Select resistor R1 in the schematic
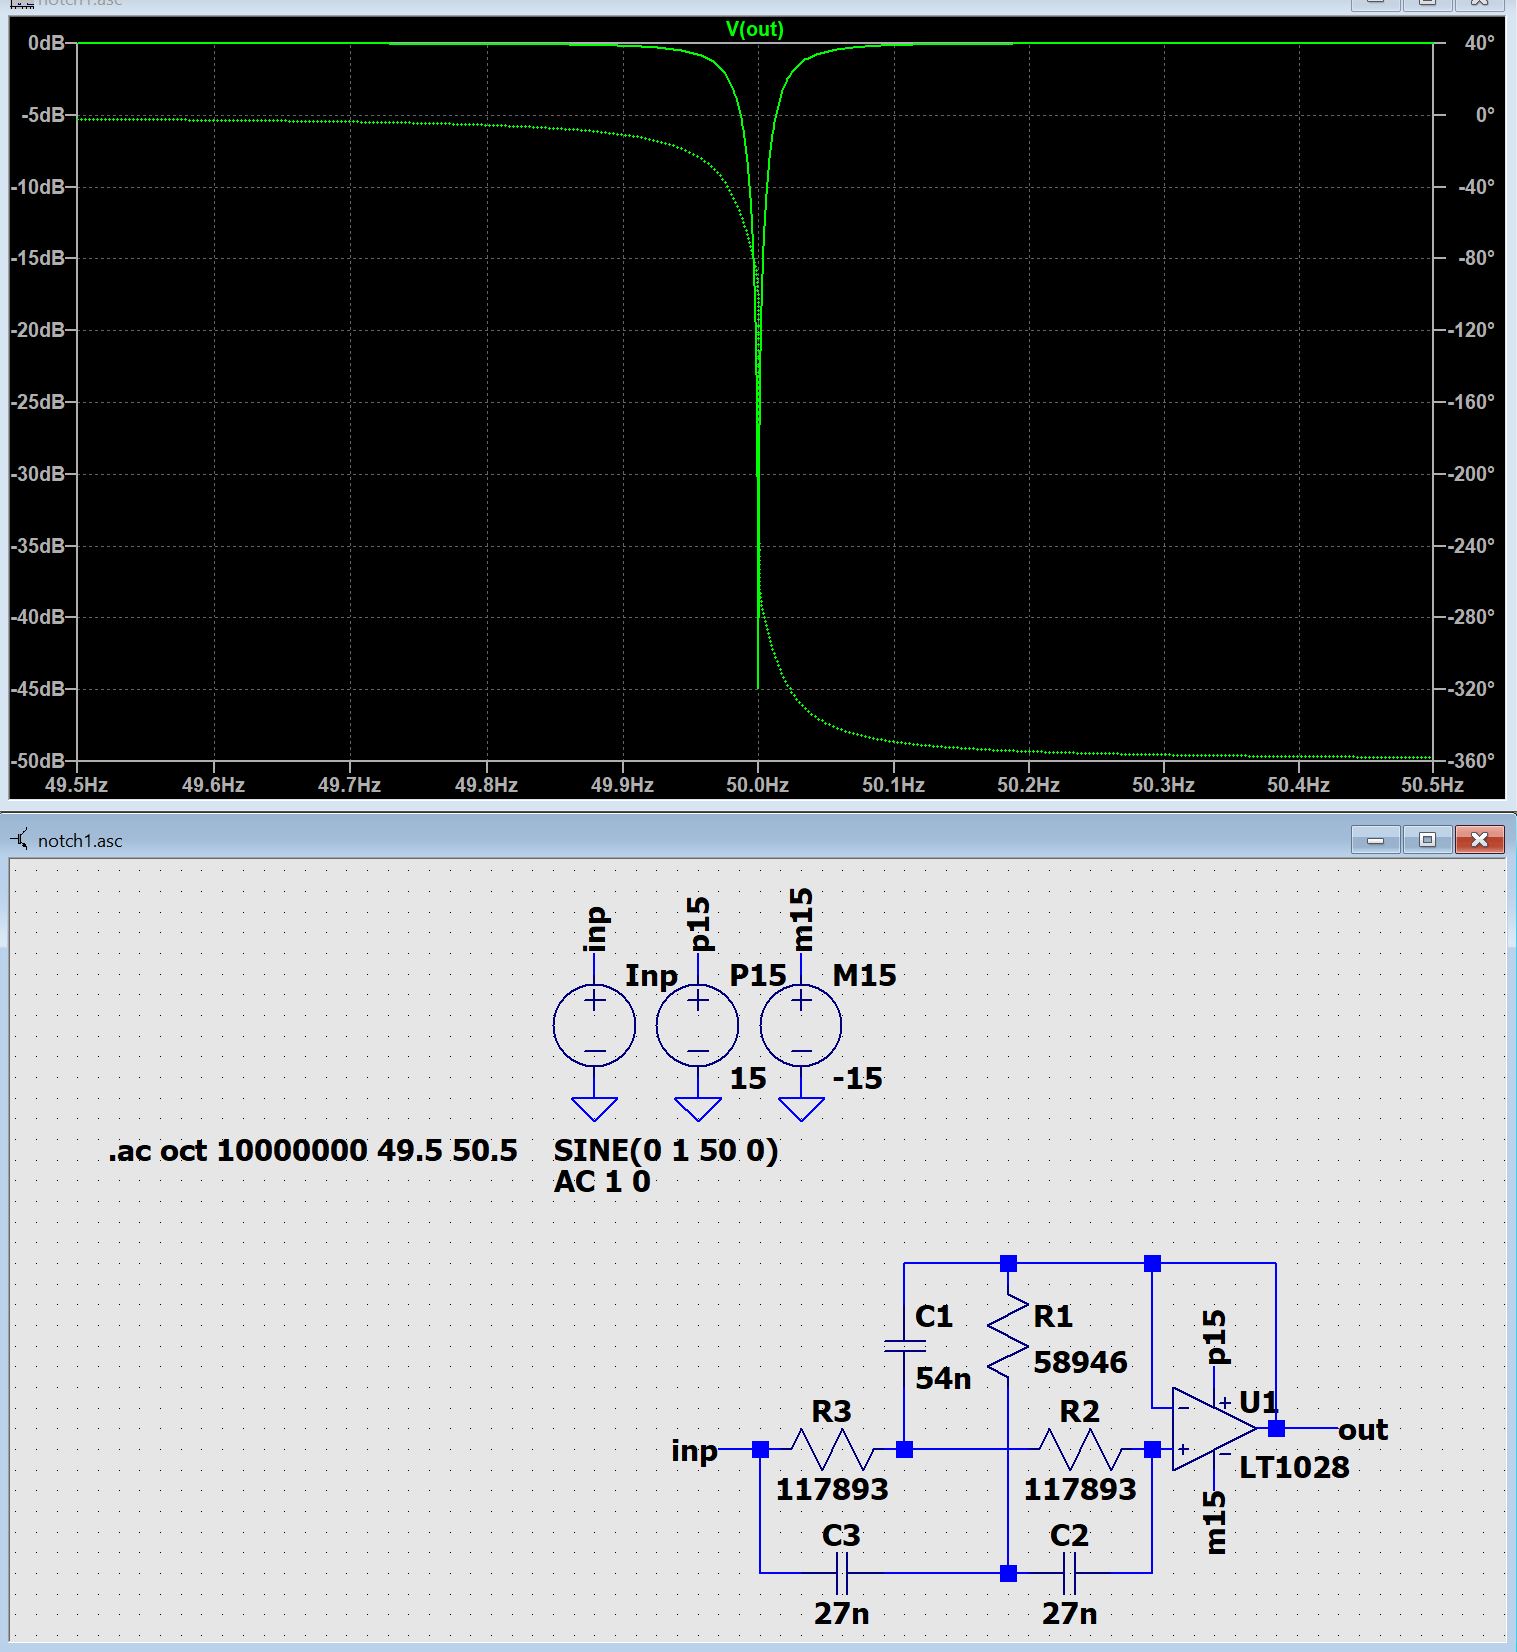Image resolution: width=1517 pixels, height=1652 pixels. [x=1008, y=1335]
